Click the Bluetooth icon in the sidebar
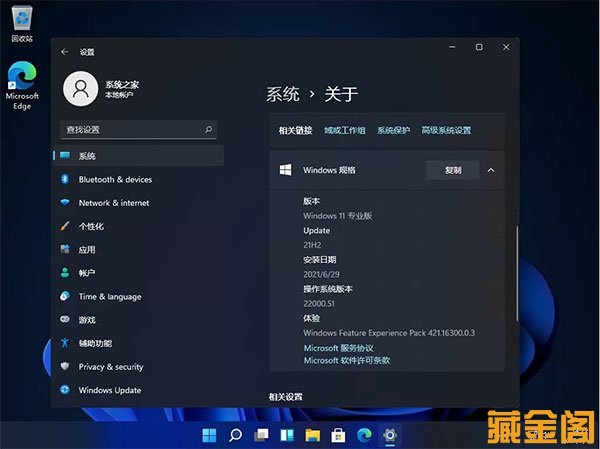The height and width of the screenshot is (449, 600). (x=65, y=179)
